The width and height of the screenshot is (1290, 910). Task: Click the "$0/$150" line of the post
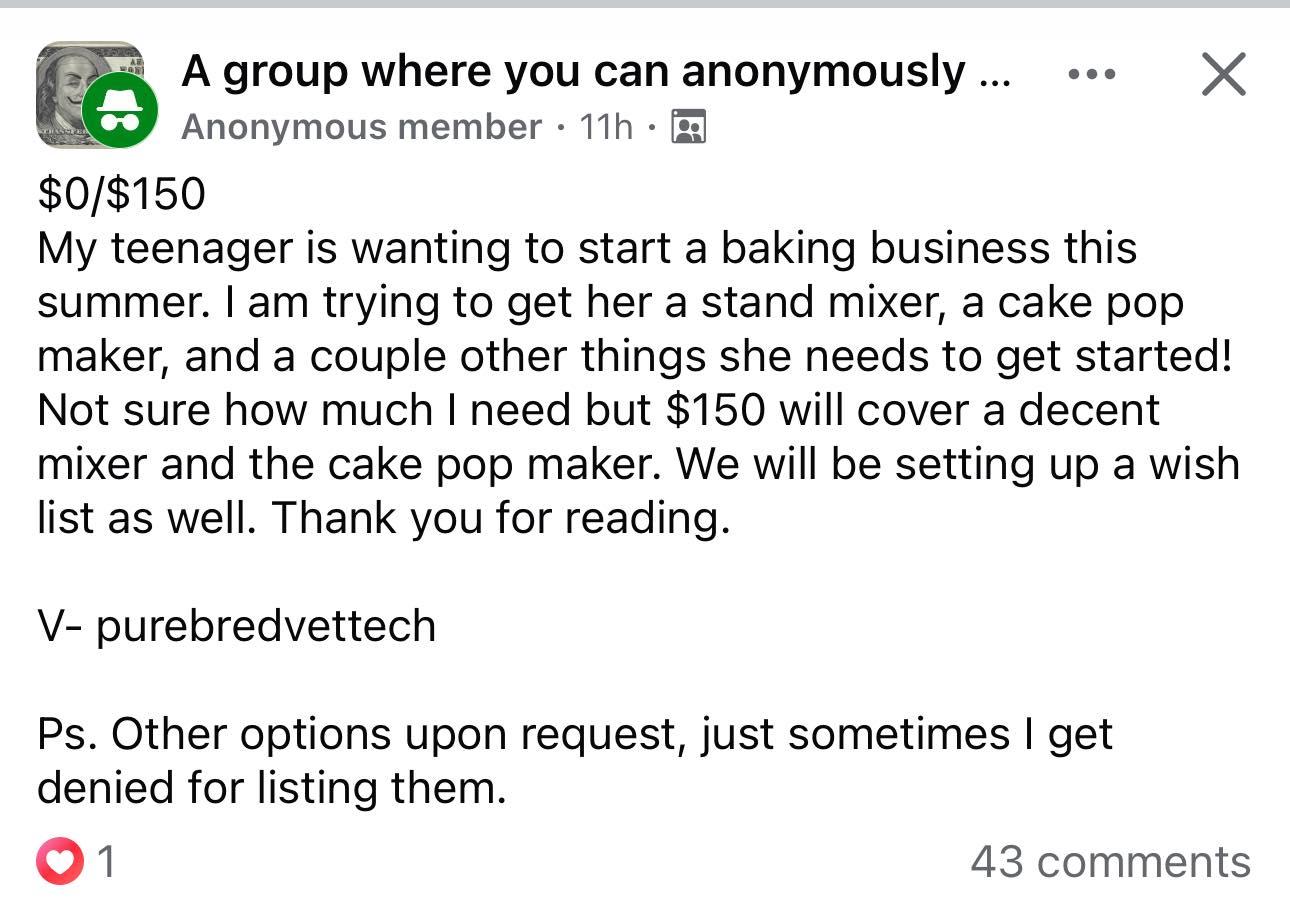(x=121, y=193)
